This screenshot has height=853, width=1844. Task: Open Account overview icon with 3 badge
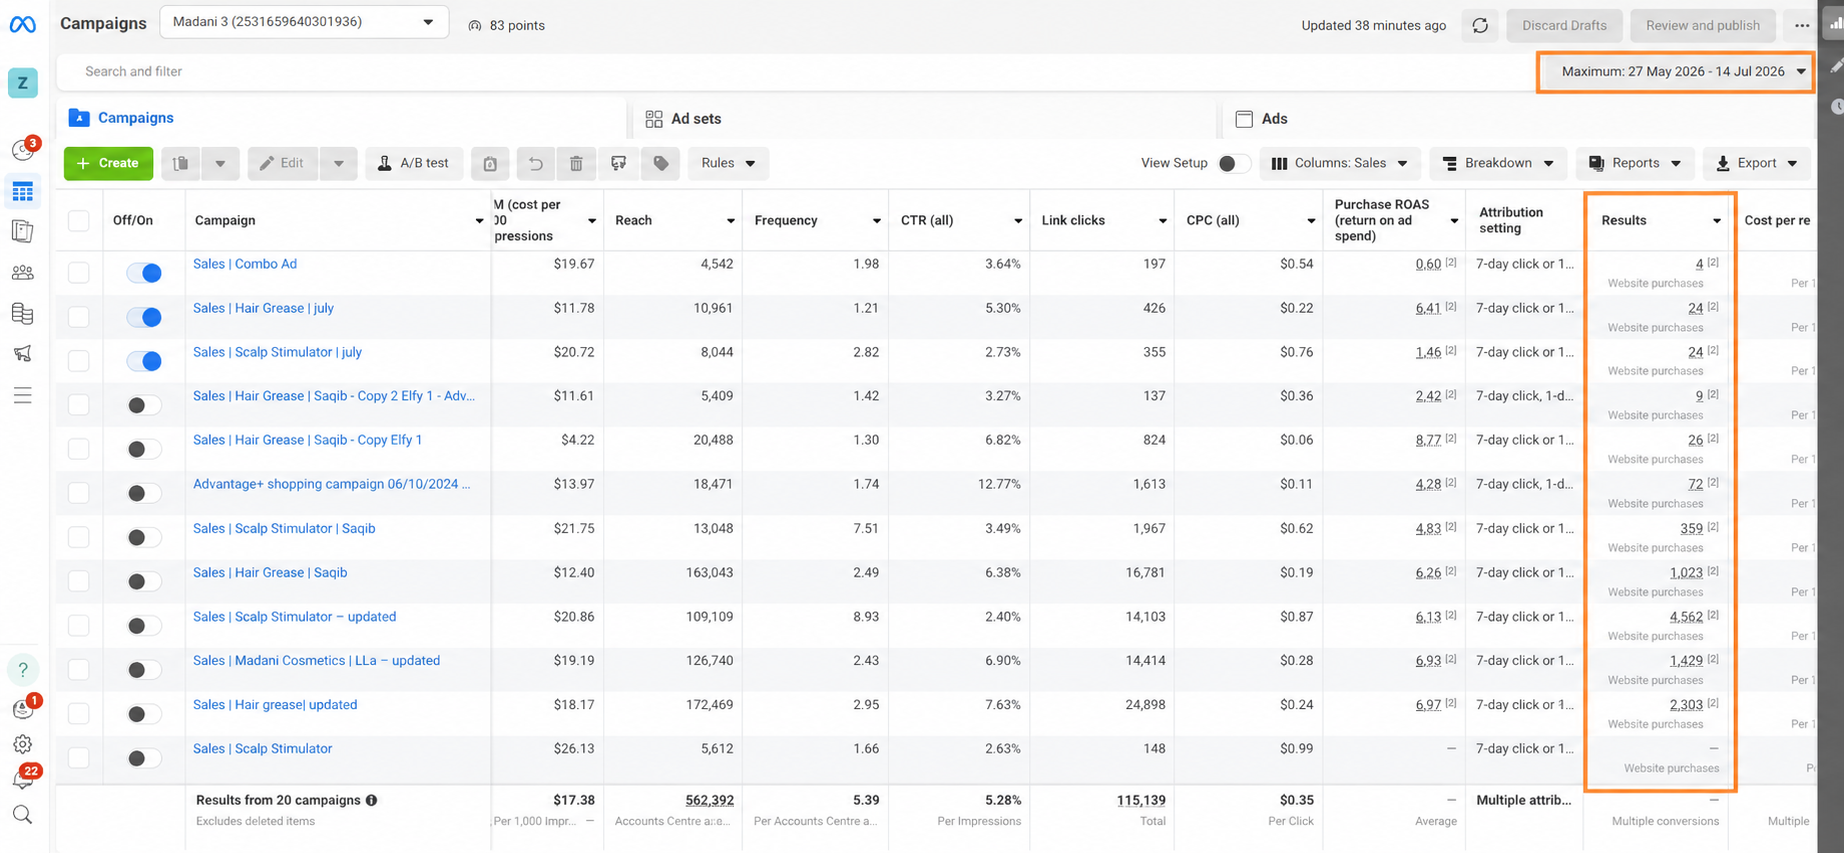click(x=23, y=149)
